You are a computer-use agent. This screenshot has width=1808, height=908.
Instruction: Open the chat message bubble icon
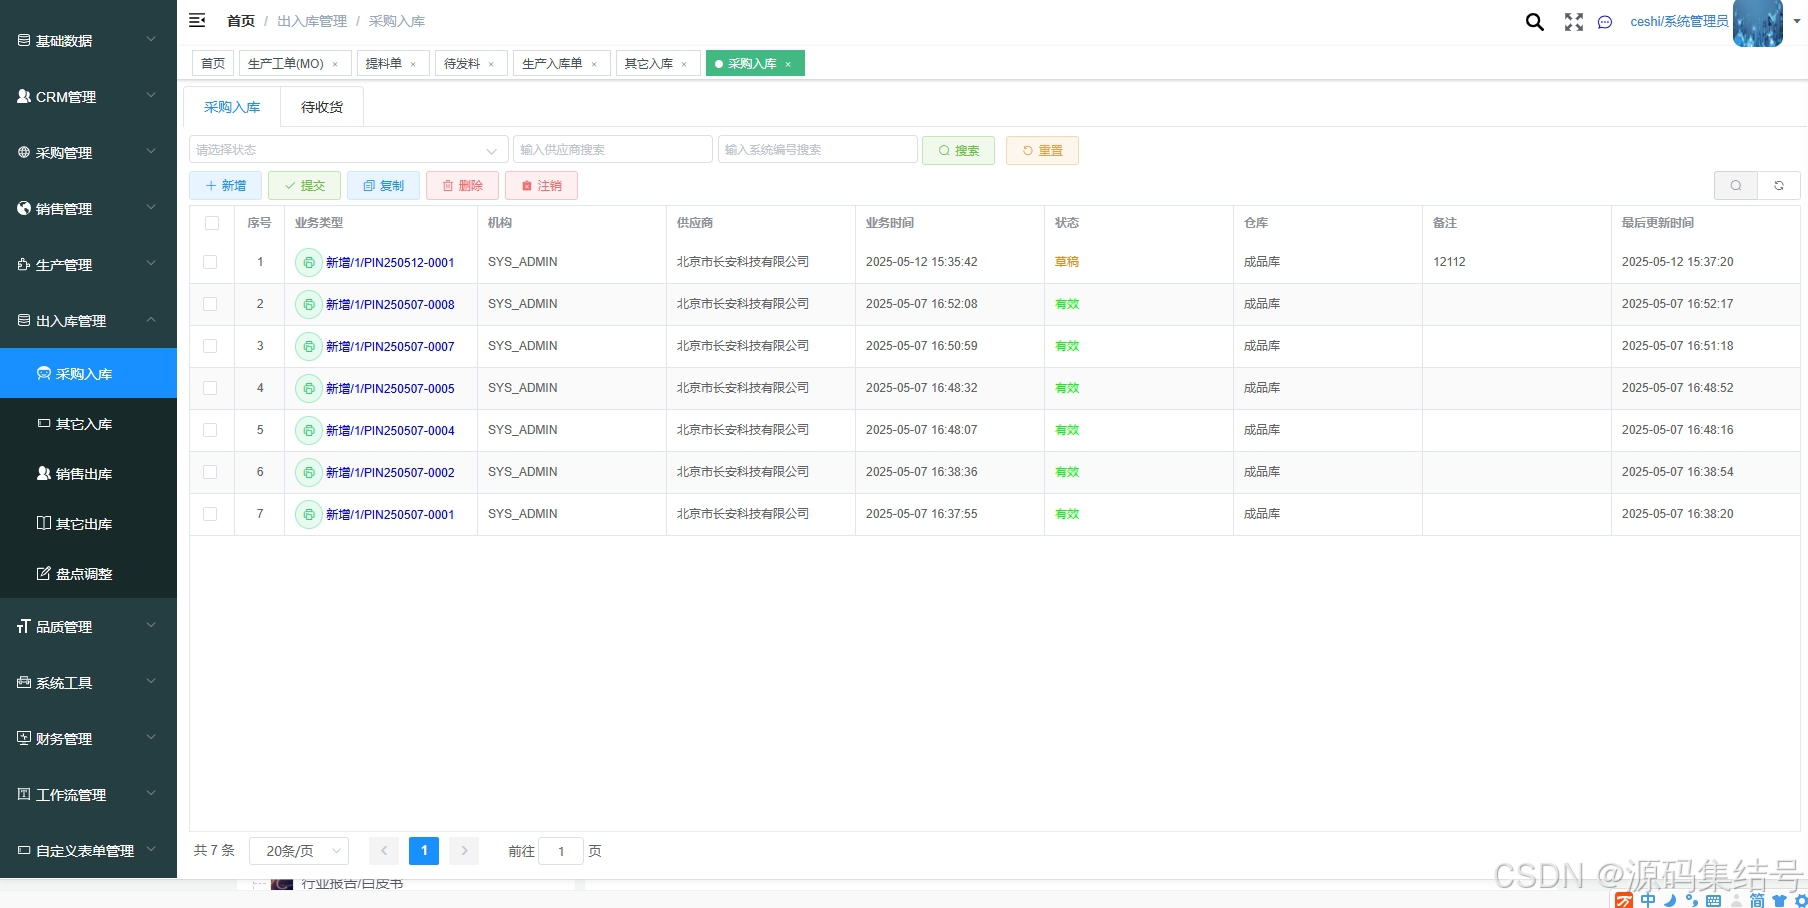pos(1605,22)
